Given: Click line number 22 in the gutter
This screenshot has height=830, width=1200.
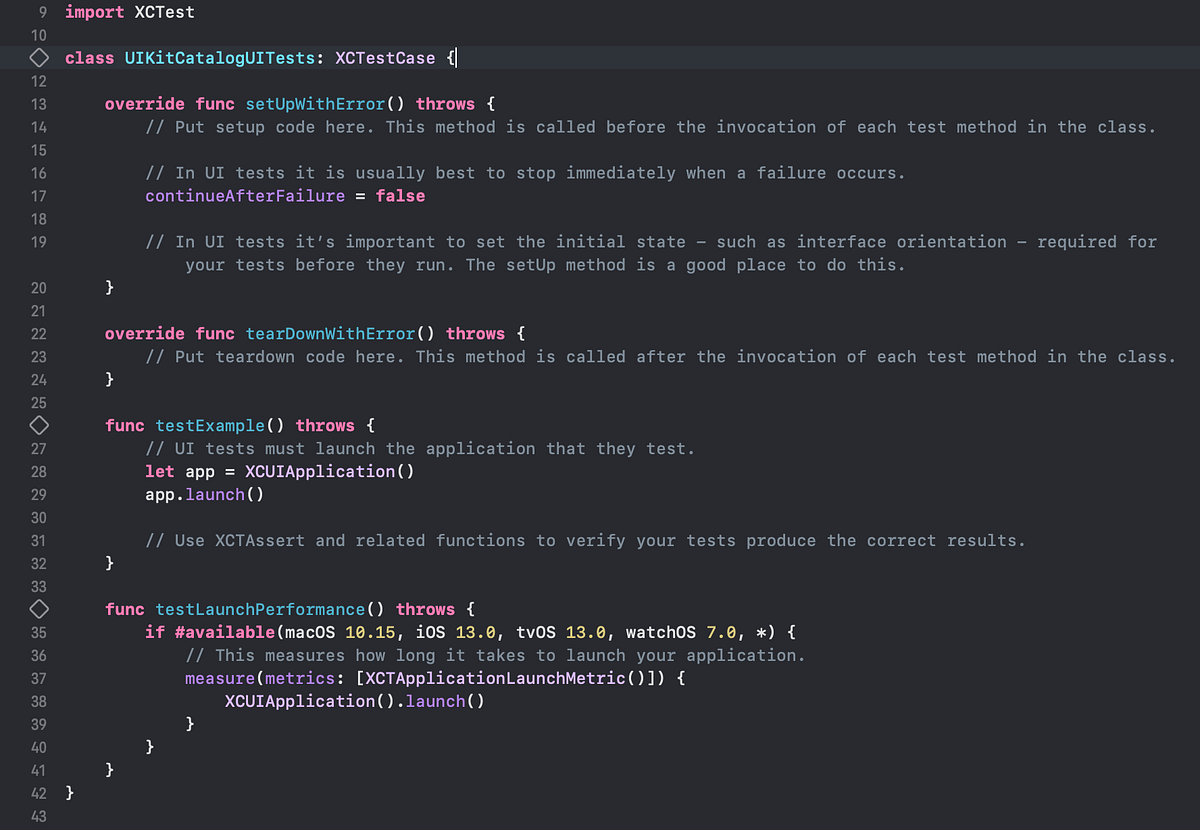Looking at the screenshot, I should [38, 333].
